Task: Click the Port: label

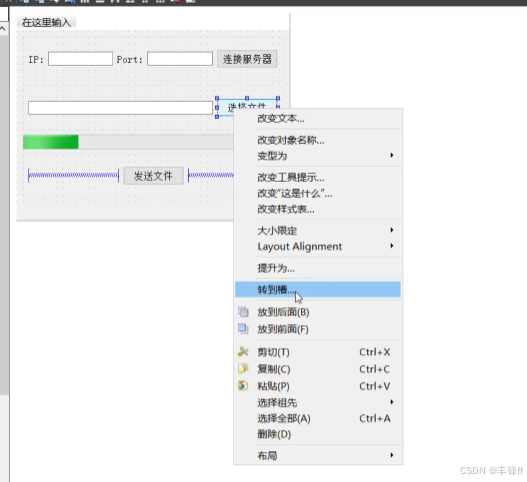Action: click(x=129, y=59)
